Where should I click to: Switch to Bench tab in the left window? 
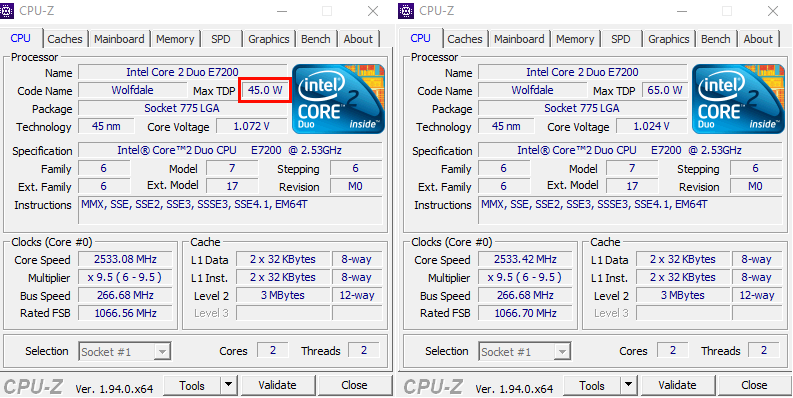(x=316, y=39)
